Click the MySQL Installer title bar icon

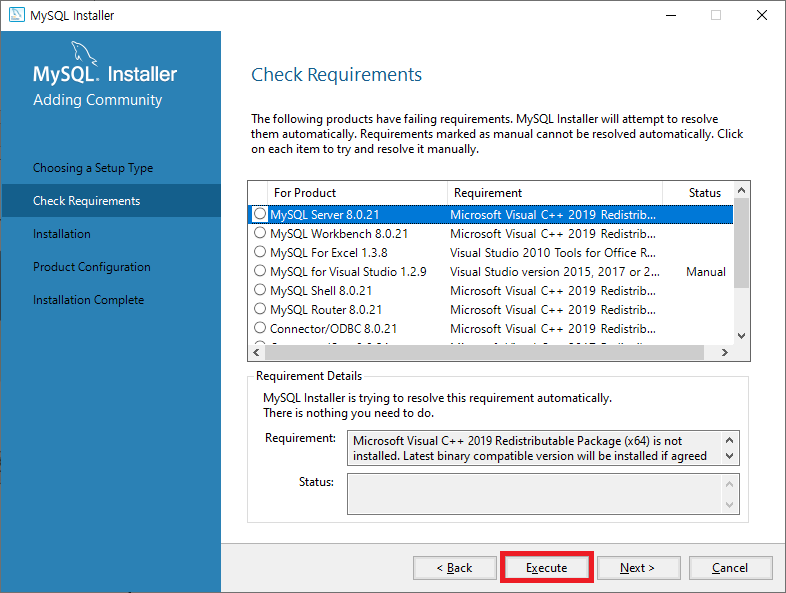[17, 15]
